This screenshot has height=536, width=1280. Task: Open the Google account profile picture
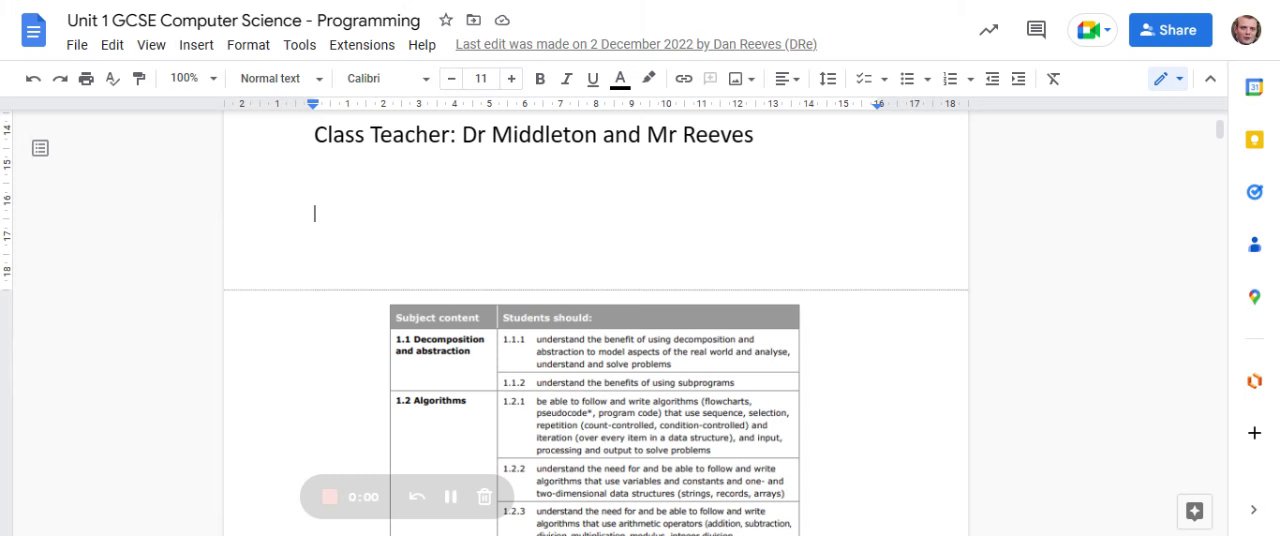pyautogui.click(x=1246, y=30)
